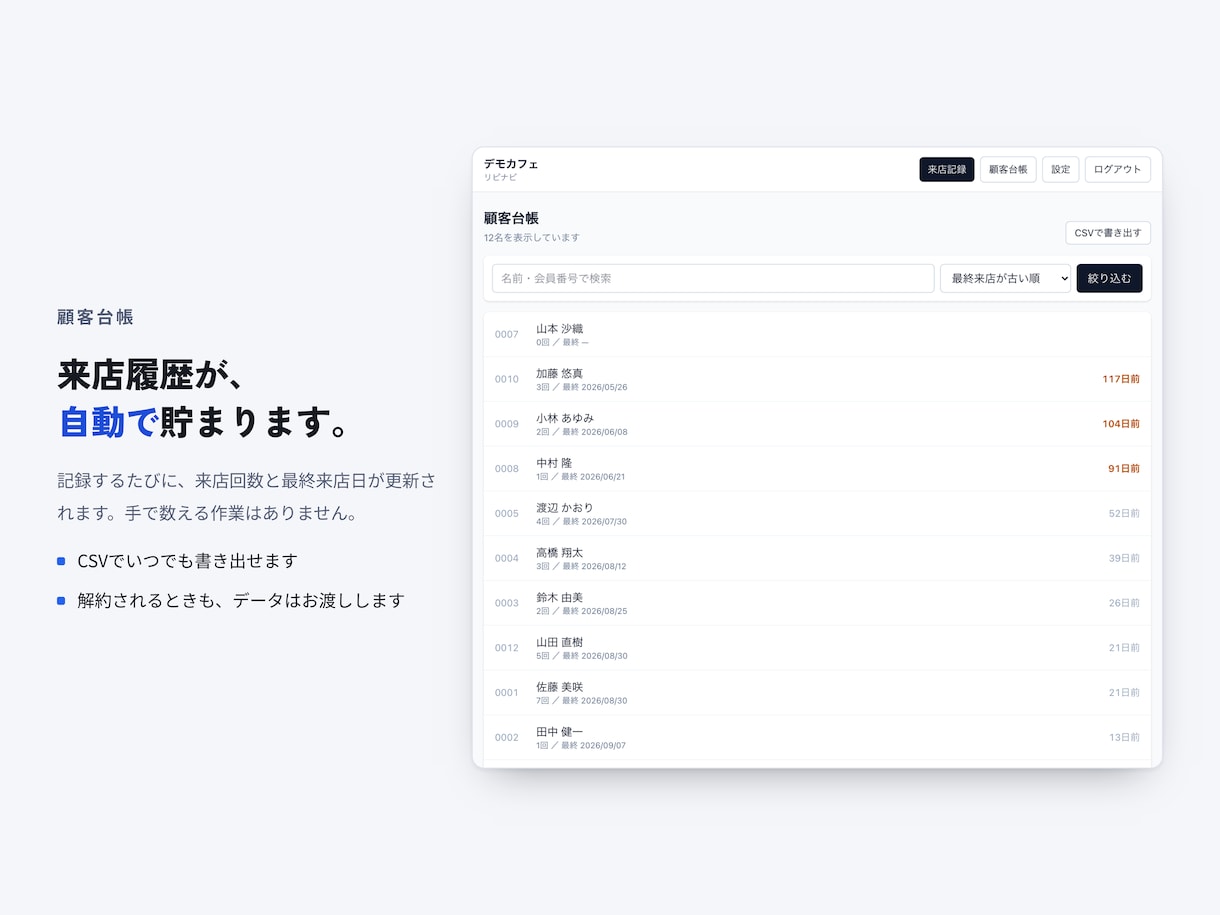Click member number 0001
Image resolution: width=1220 pixels, height=915 pixels.
click(x=507, y=693)
